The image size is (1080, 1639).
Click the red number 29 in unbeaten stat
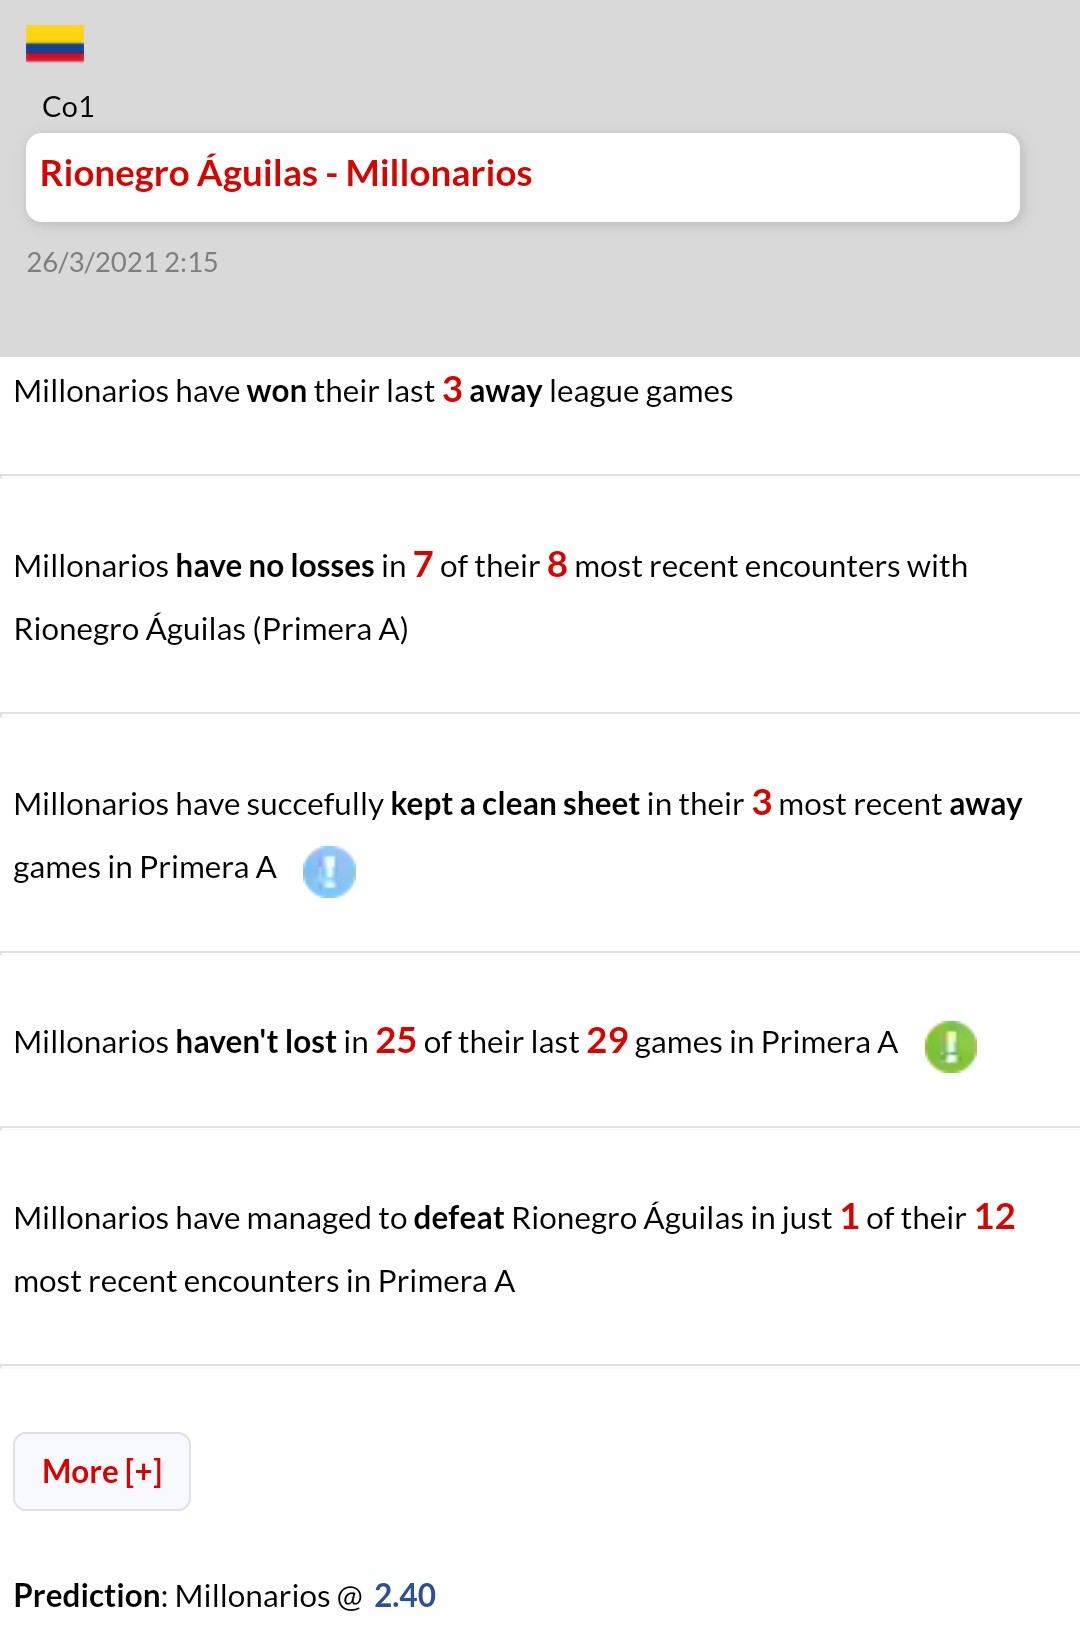click(x=607, y=1041)
